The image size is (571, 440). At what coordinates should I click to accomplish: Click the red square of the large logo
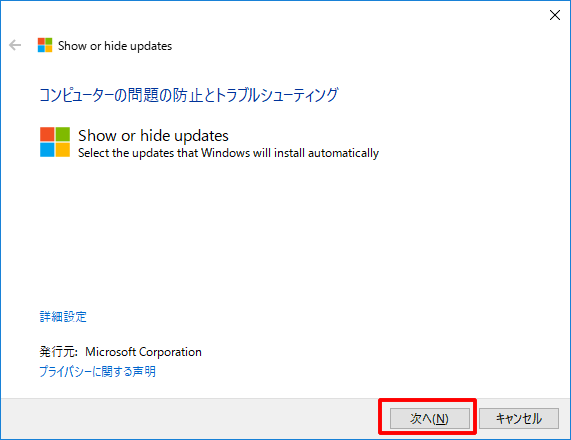pos(47,134)
